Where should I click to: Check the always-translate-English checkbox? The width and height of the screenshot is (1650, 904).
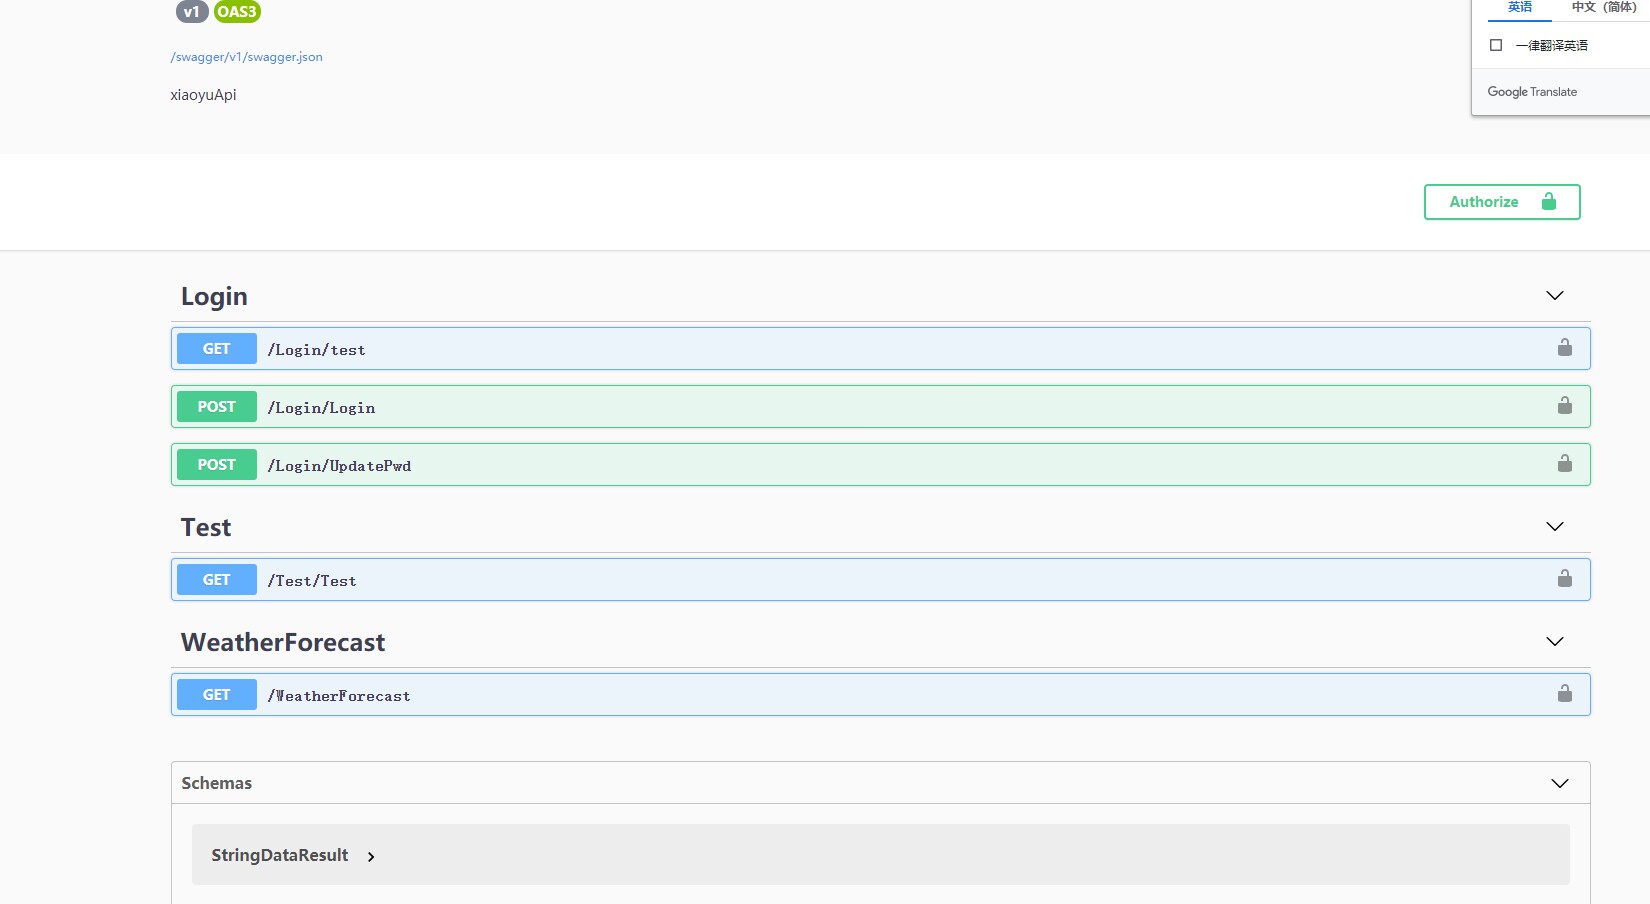pos(1496,45)
